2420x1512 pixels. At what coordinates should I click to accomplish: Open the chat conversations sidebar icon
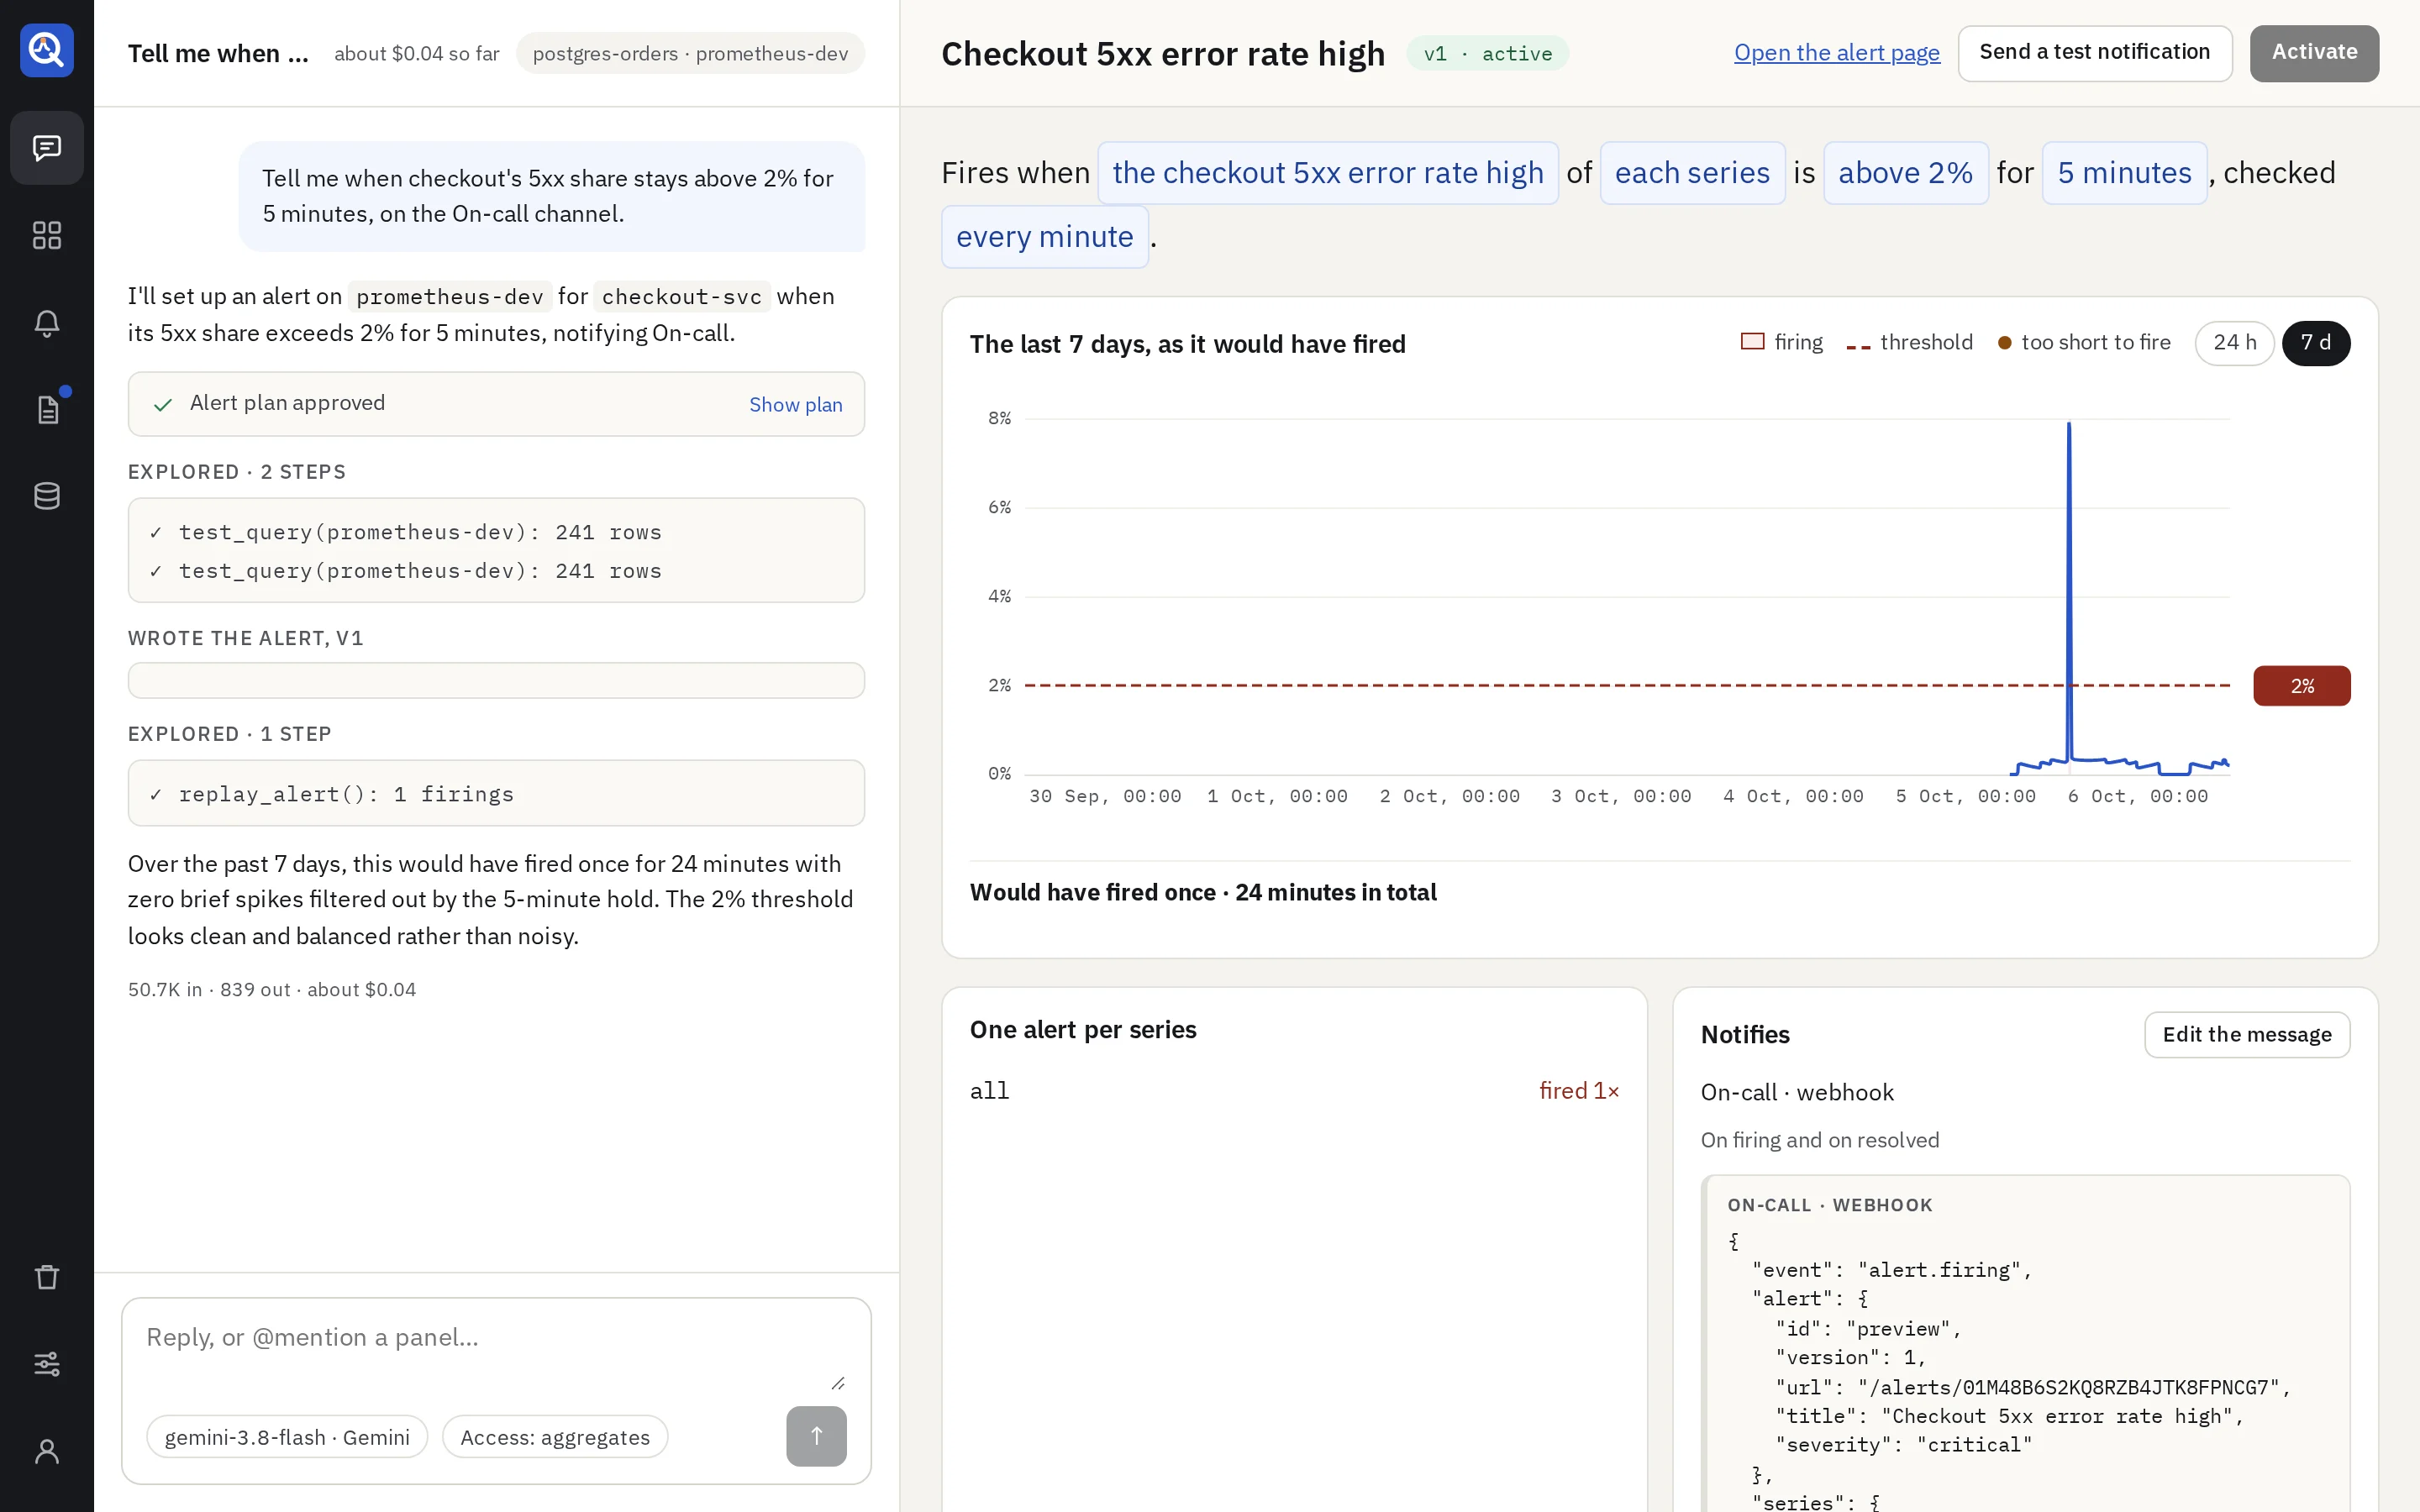point(47,148)
